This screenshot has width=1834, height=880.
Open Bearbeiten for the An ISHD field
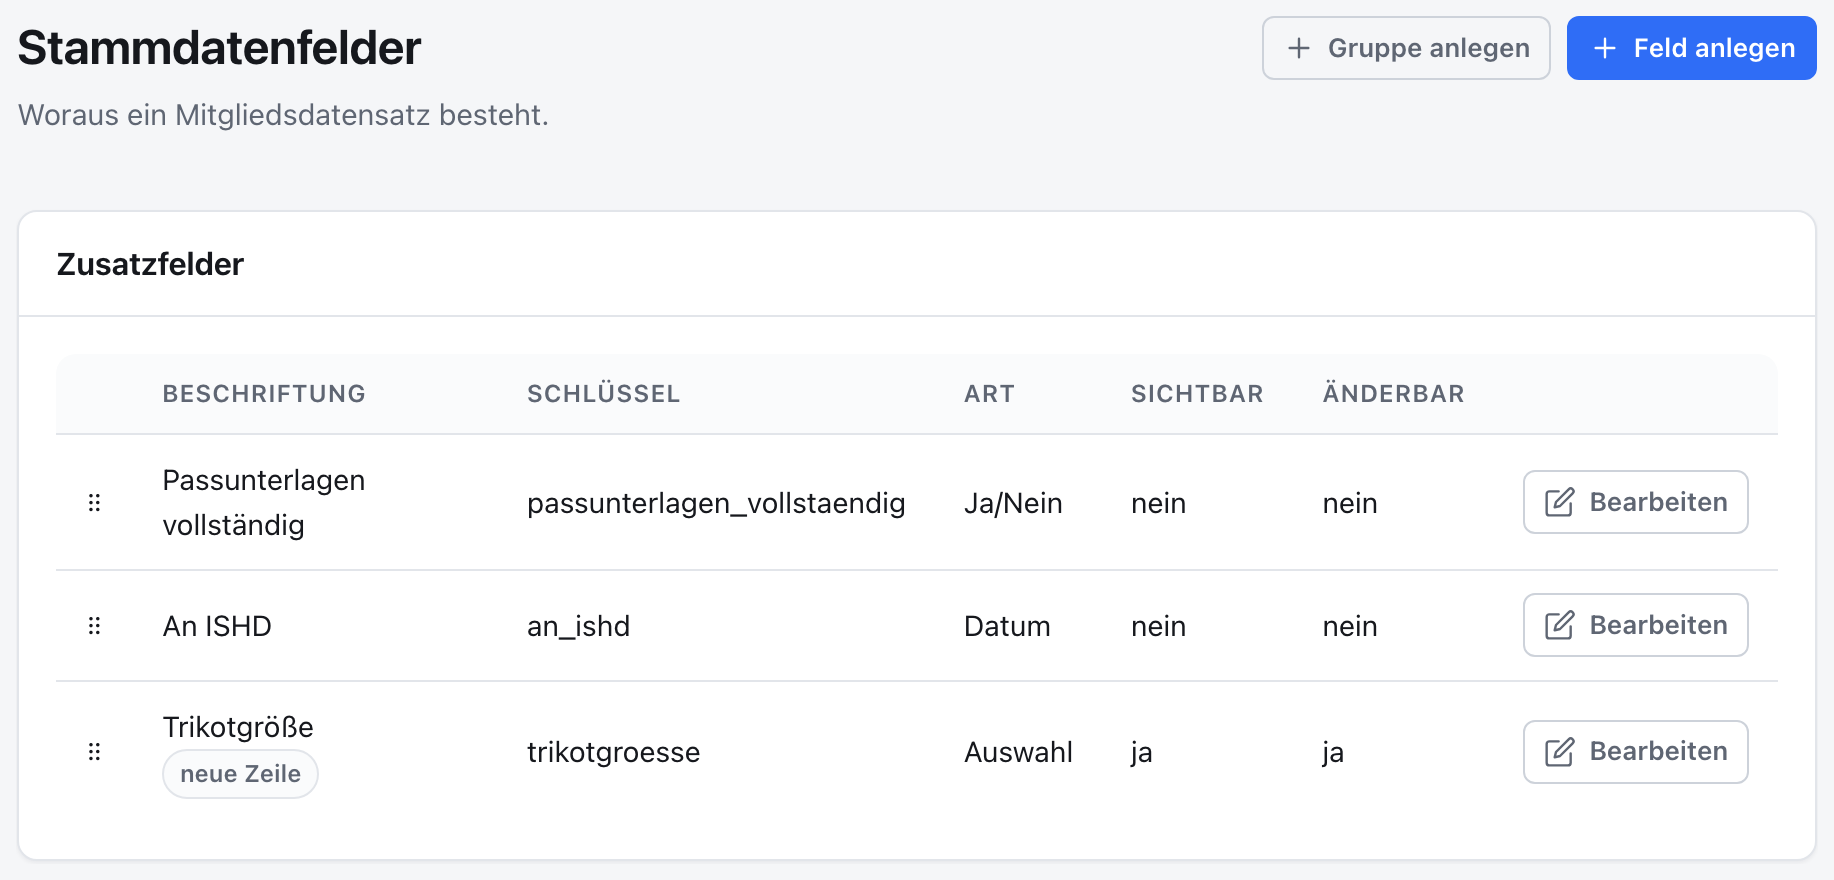pos(1635,625)
